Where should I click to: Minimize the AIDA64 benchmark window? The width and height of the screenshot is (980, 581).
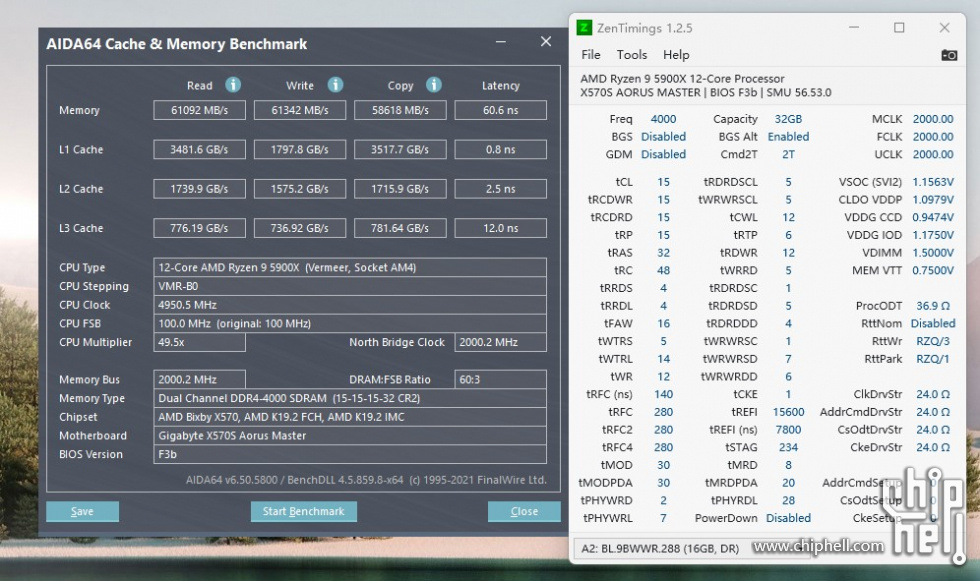click(x=501, y=42)
